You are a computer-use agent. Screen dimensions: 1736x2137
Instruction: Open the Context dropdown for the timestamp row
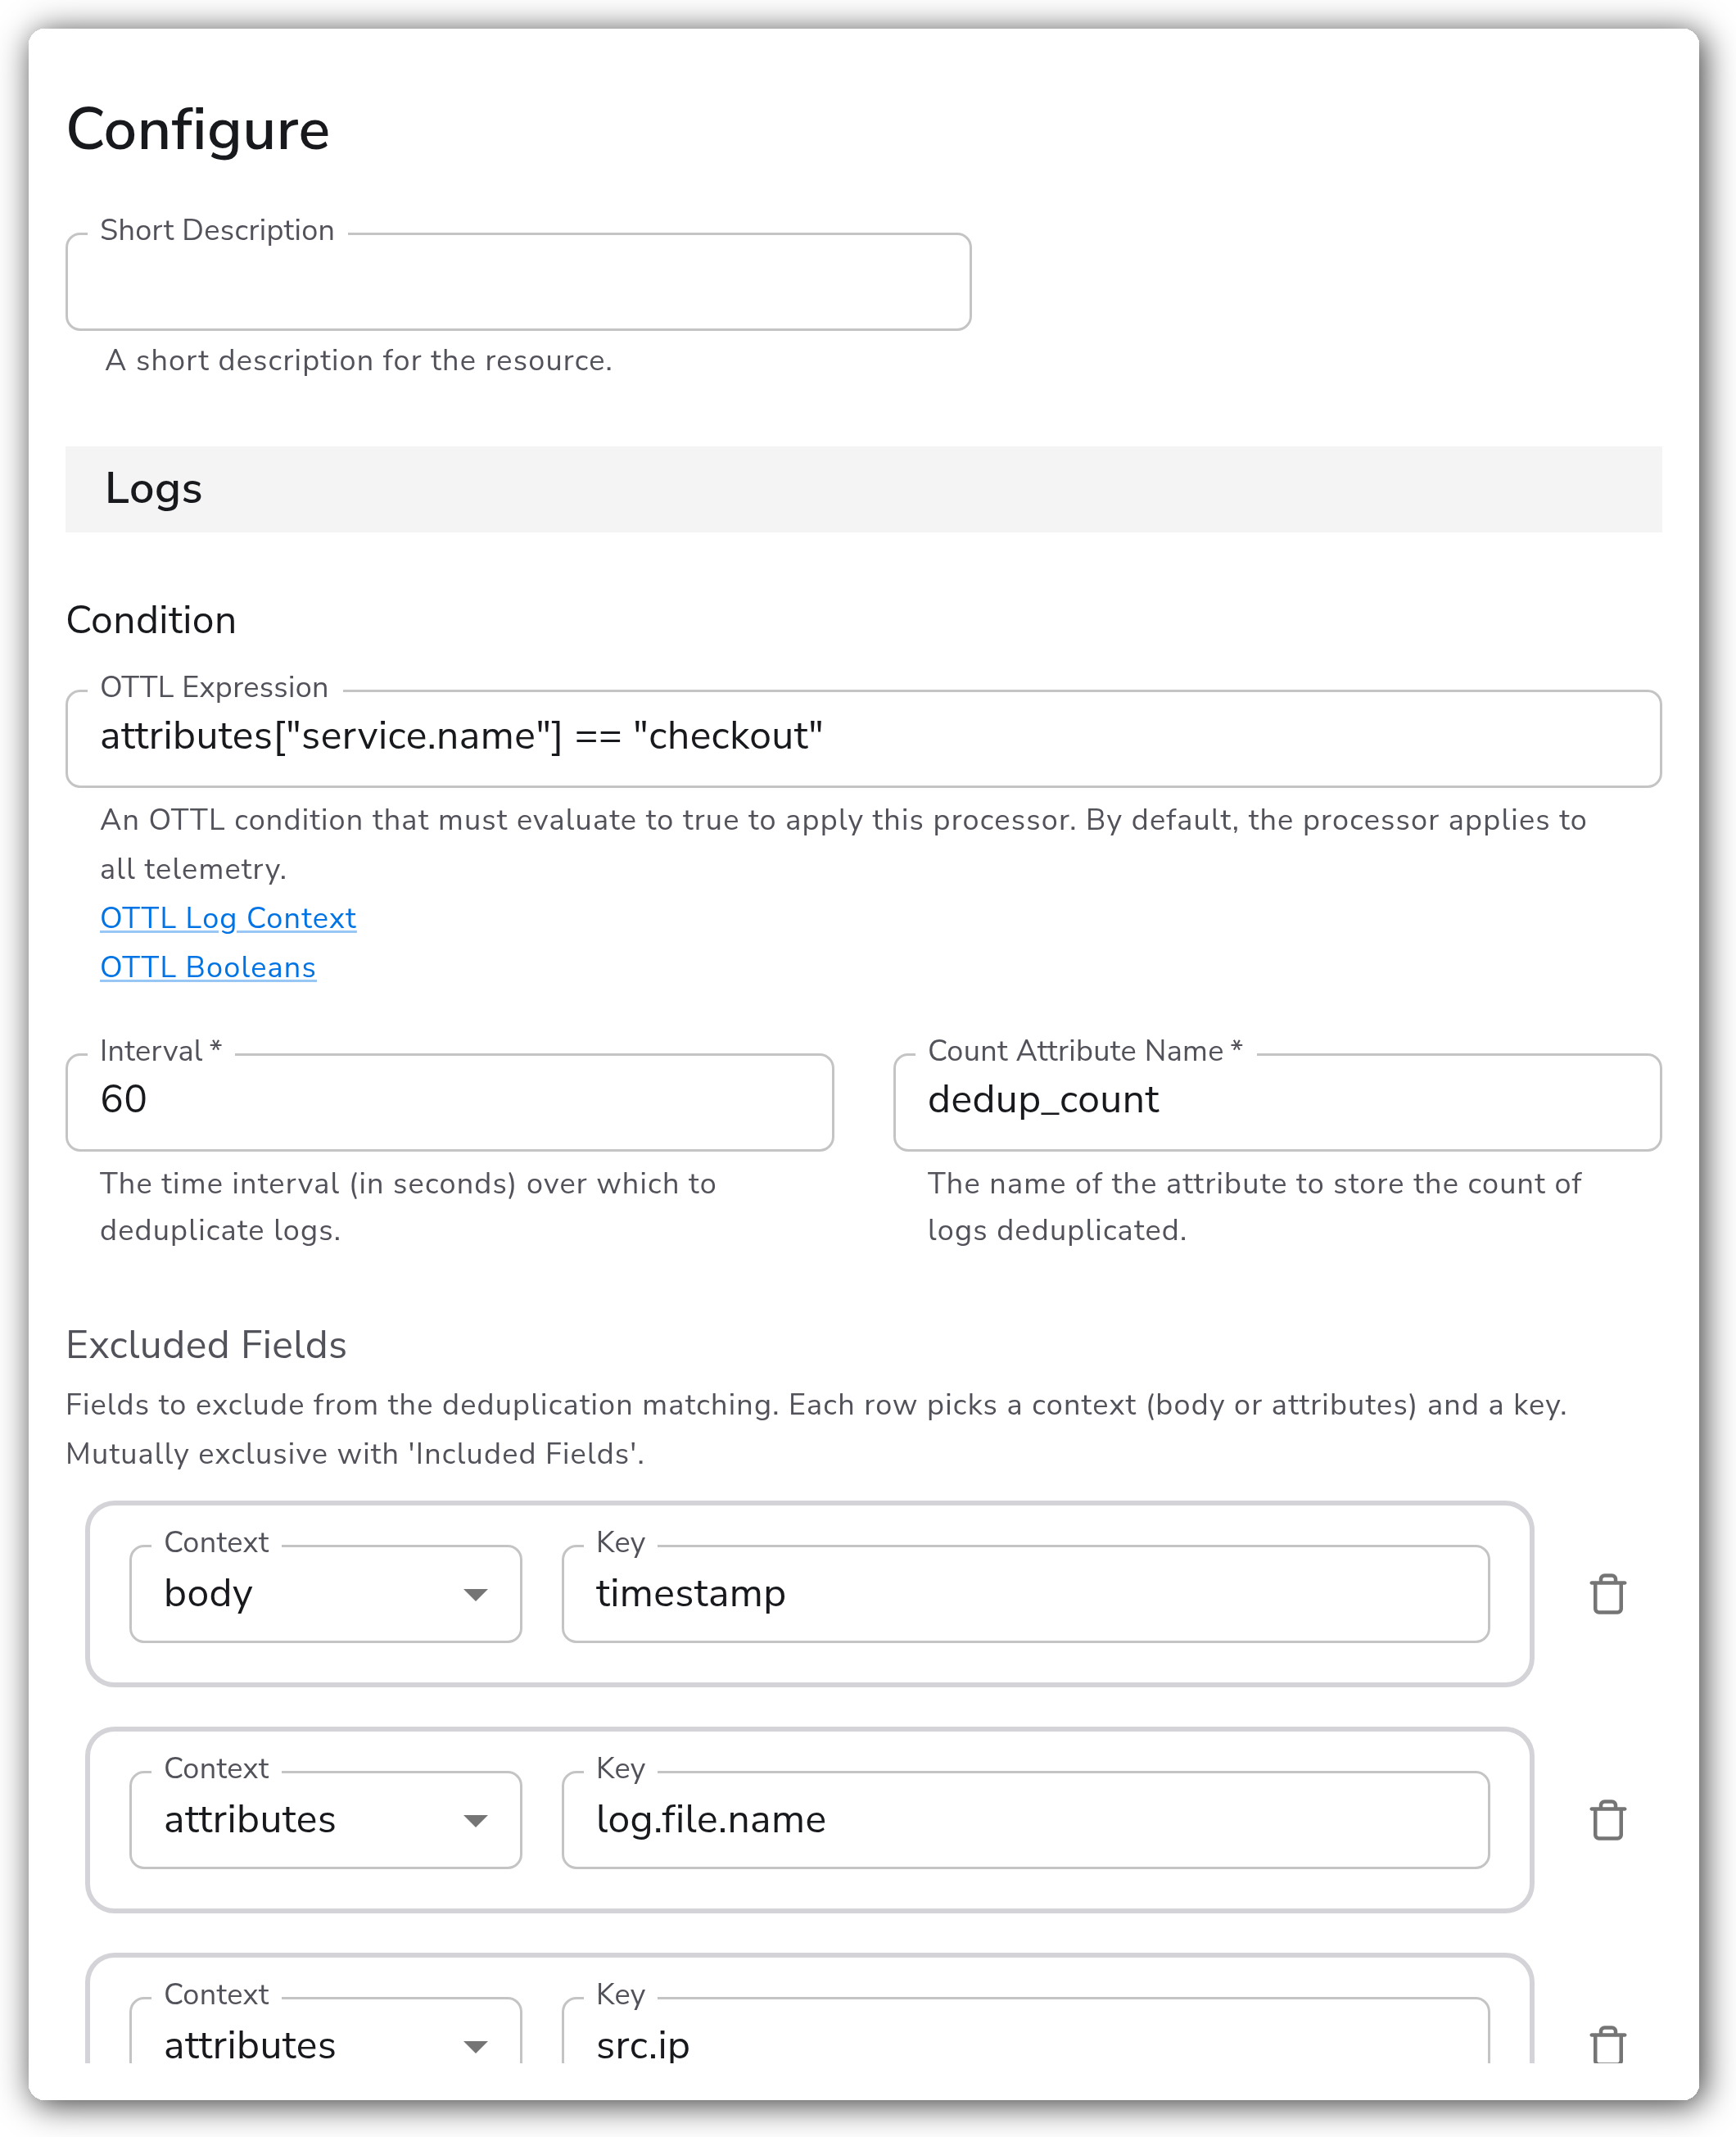pyautogui.click(x=326, y=1594)
